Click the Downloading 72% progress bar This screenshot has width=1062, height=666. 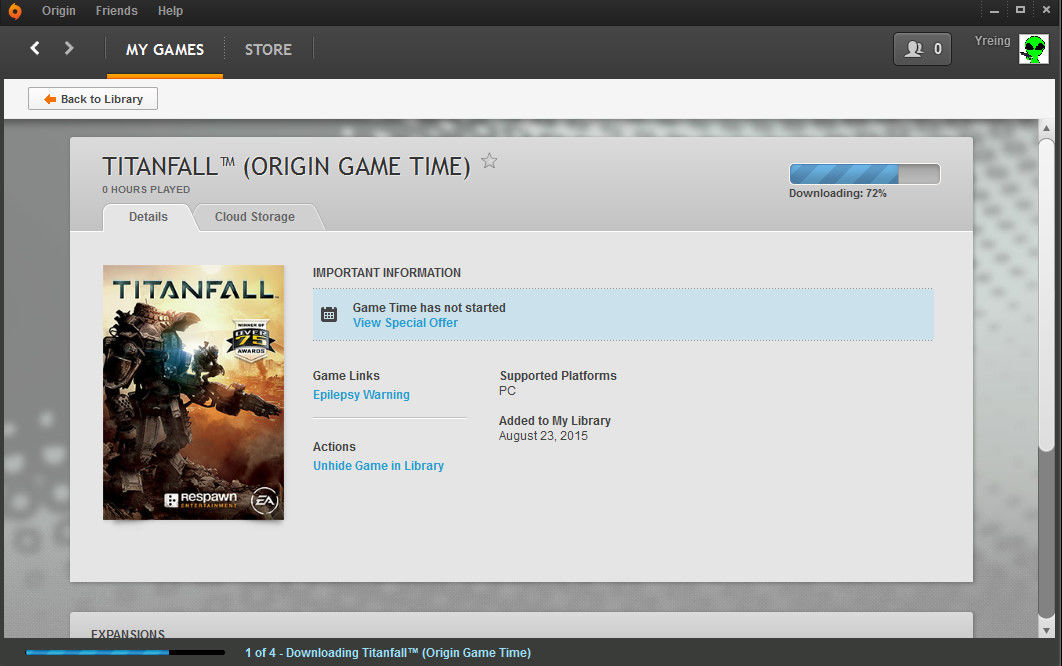point(864,174)
